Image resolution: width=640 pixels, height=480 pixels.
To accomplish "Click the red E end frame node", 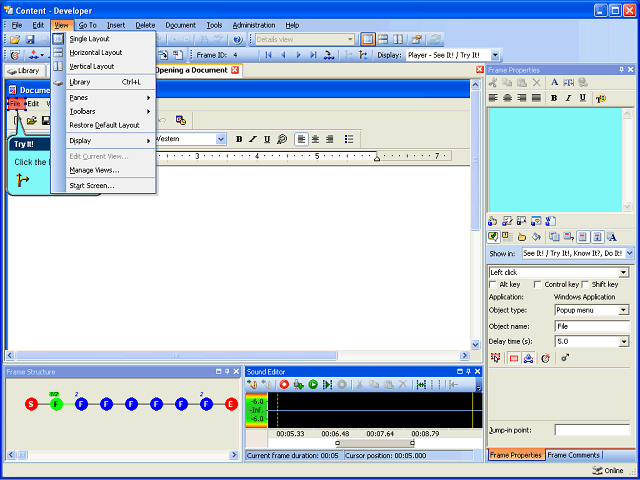I will tap(231, 404).
